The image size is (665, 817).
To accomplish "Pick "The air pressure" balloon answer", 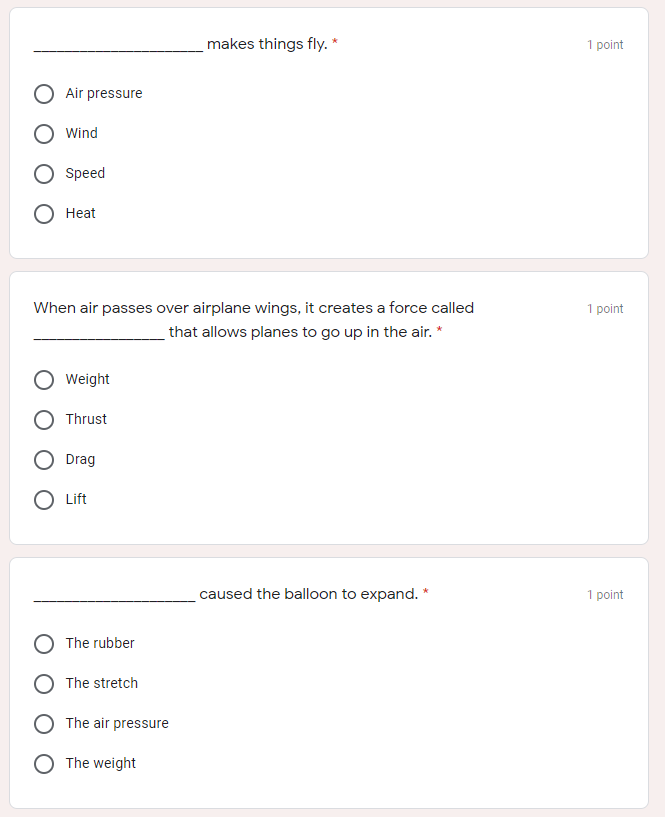I will coord(44,724).
